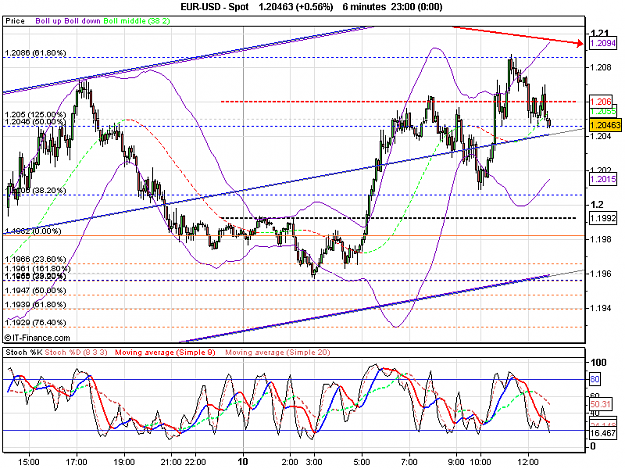625x469 pixels.
Task: Click the blue 80 stochastic level tag
Action: click(595, 379)
